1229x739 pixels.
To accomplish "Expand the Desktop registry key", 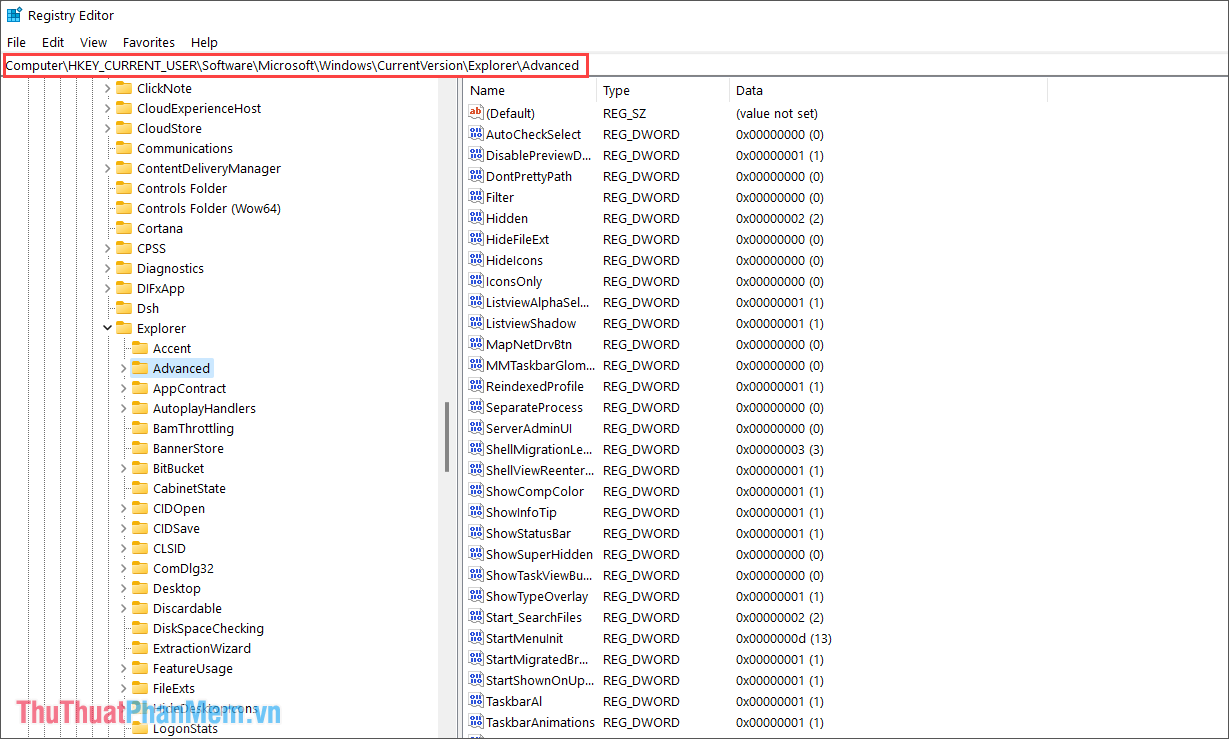I will click(x=122, y=588).
